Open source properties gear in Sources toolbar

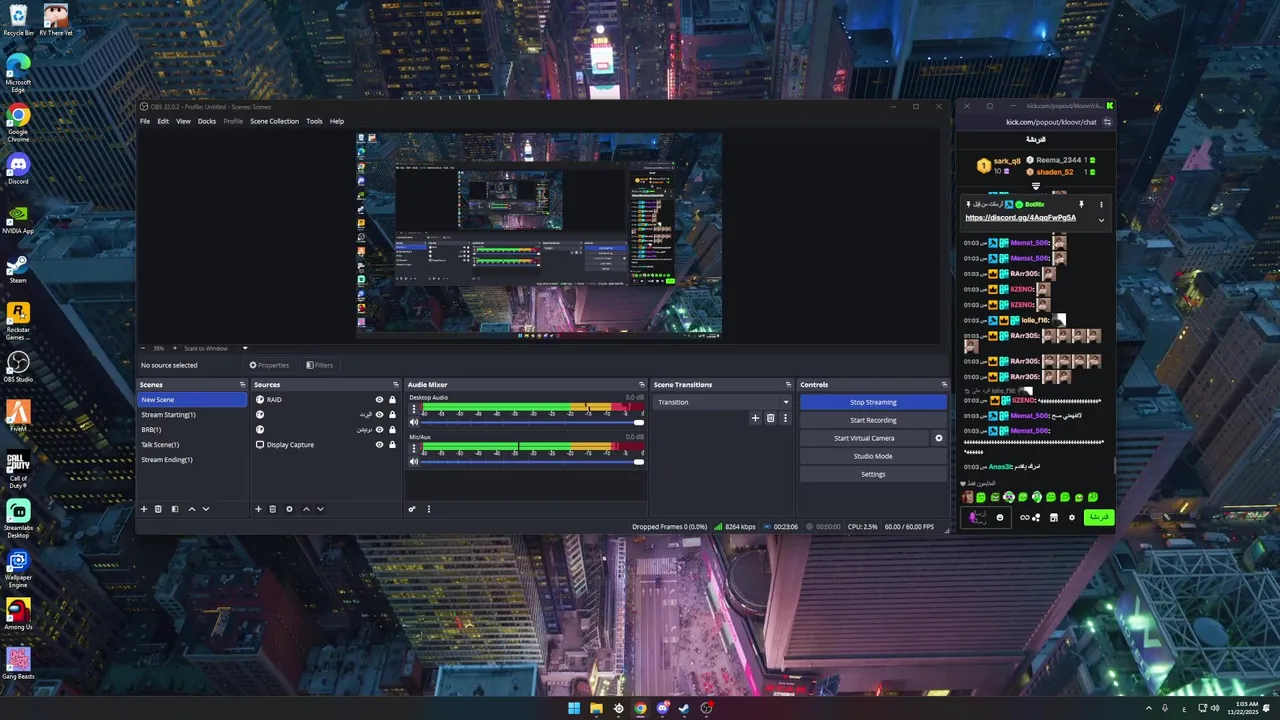(x=290, y=509)
